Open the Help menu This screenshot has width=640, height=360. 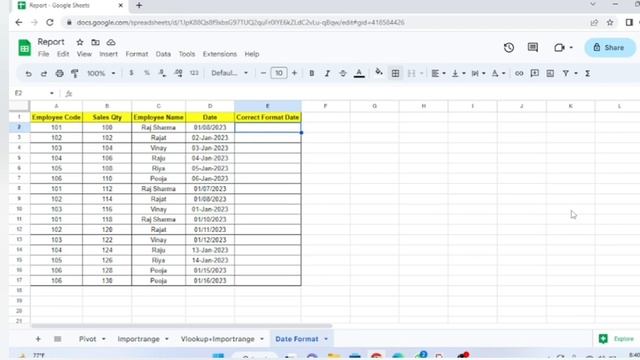[252, 54]
